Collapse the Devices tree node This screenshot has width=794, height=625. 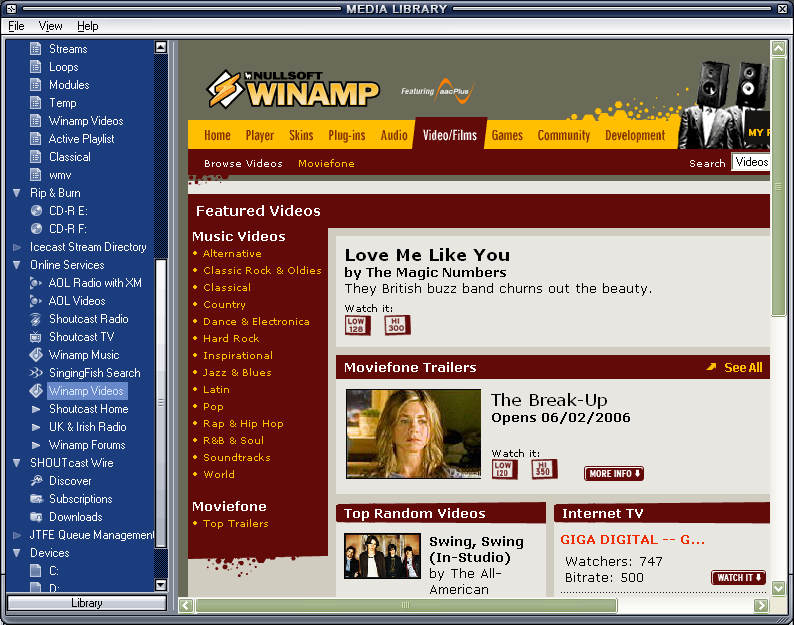pyautogui.click(x=17, y=553)
